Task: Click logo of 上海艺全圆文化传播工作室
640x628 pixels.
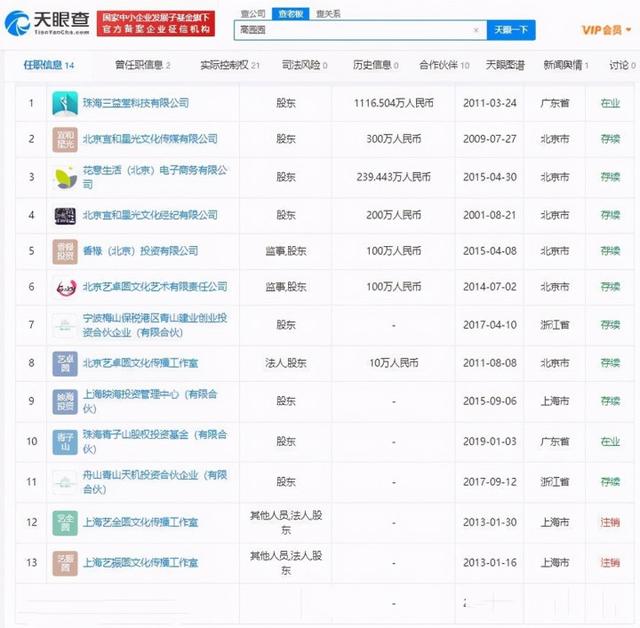Action: [65, 522]
